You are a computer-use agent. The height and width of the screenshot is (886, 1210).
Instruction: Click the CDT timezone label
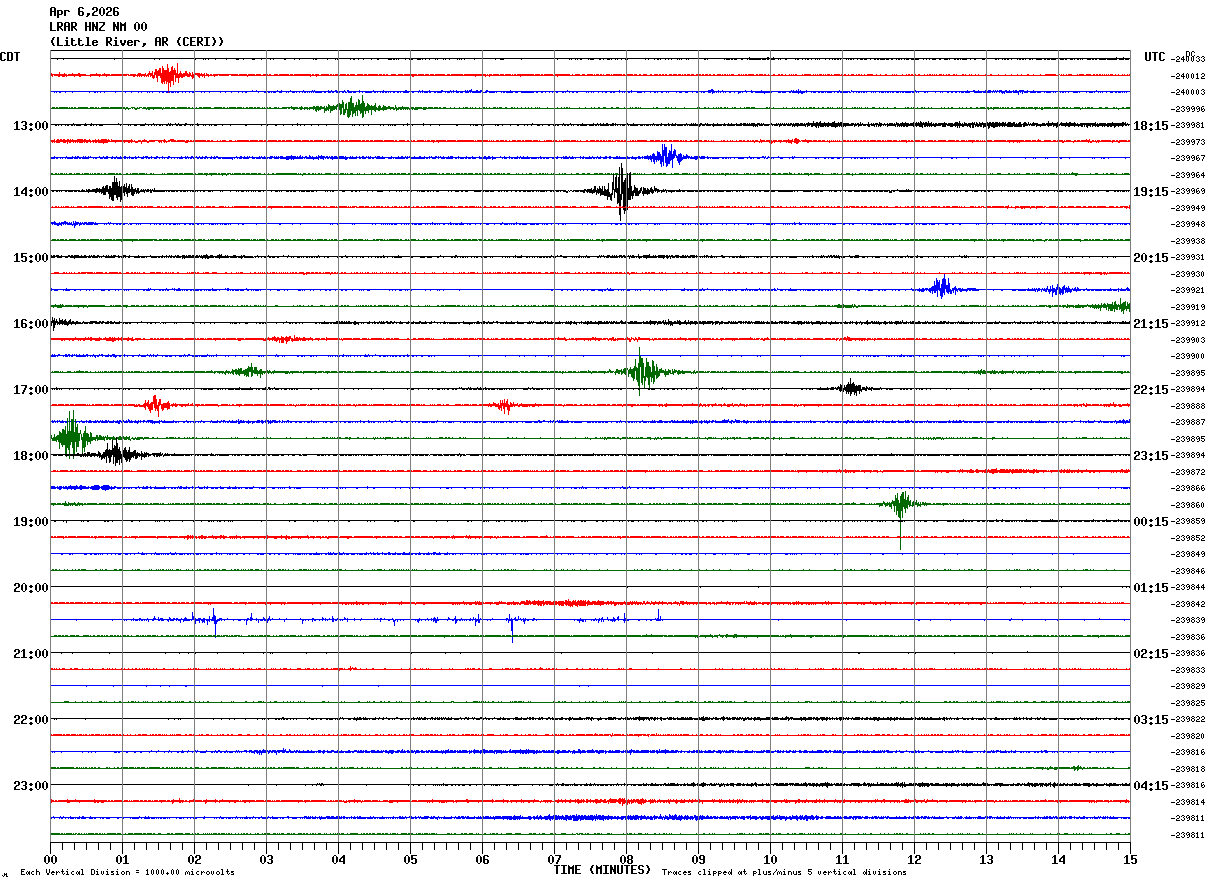tap(10, 57)
